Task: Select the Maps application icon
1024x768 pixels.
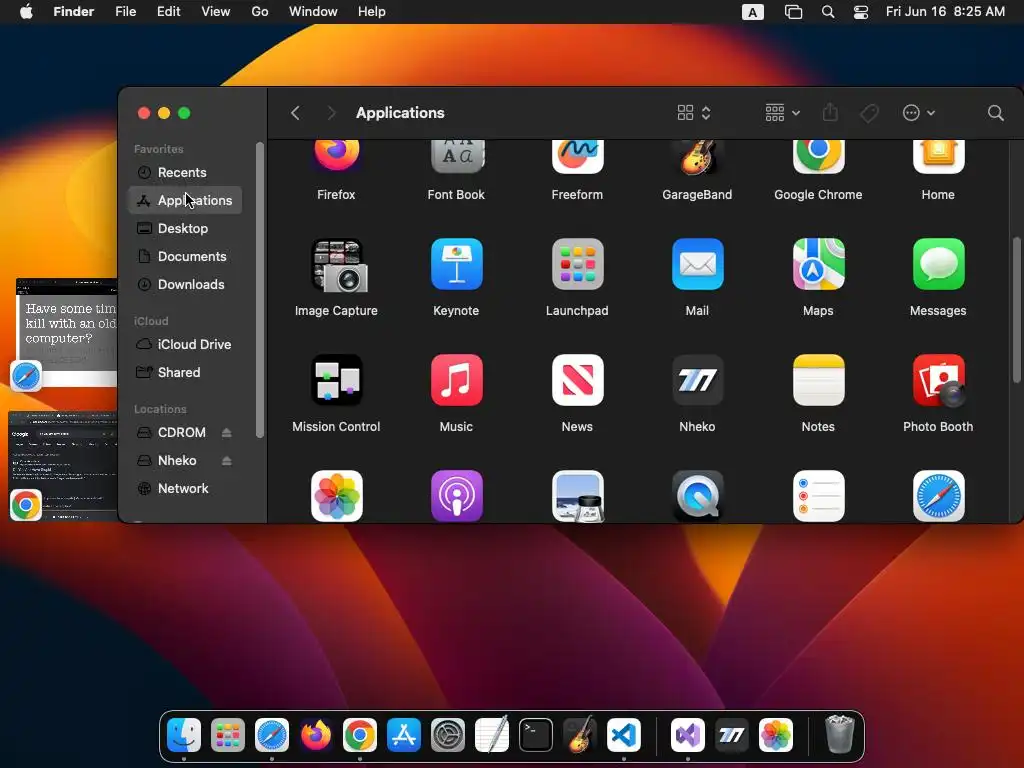Action: click(x=818, y=264)
